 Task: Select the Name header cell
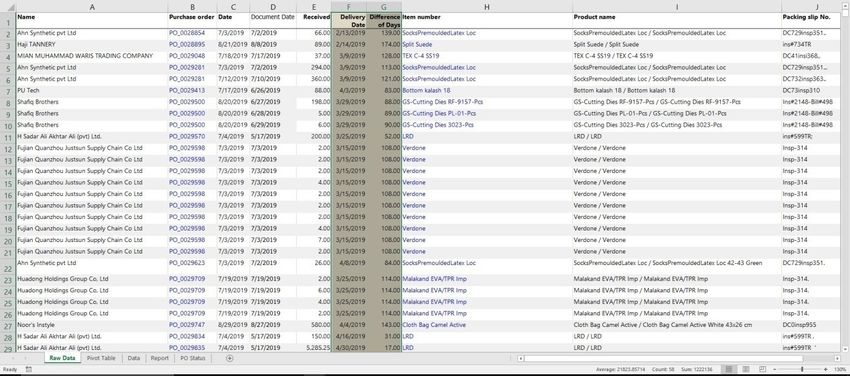[x=92, y=21]
